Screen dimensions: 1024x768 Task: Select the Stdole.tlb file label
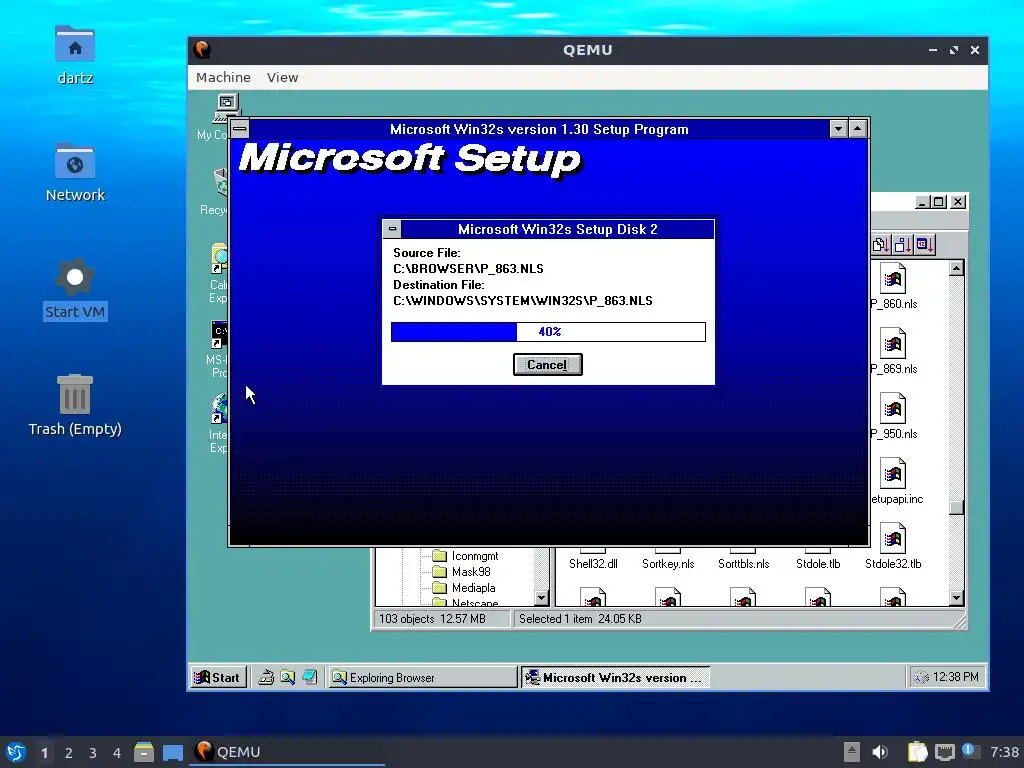pos(818,564)
